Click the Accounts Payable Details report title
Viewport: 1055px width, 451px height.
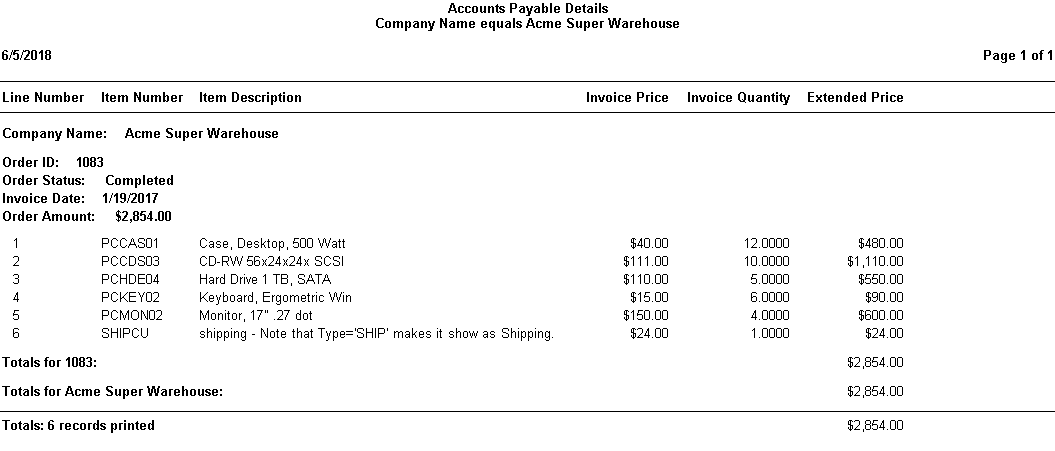[527, 9]
